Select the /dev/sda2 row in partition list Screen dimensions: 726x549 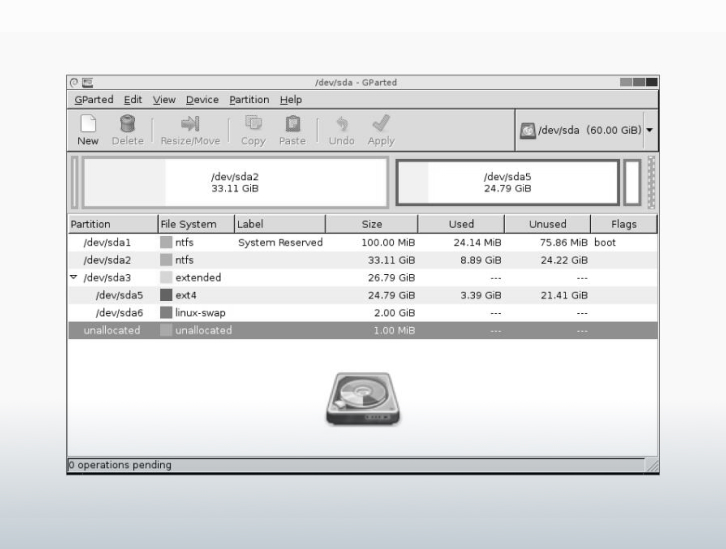point(363,260)
